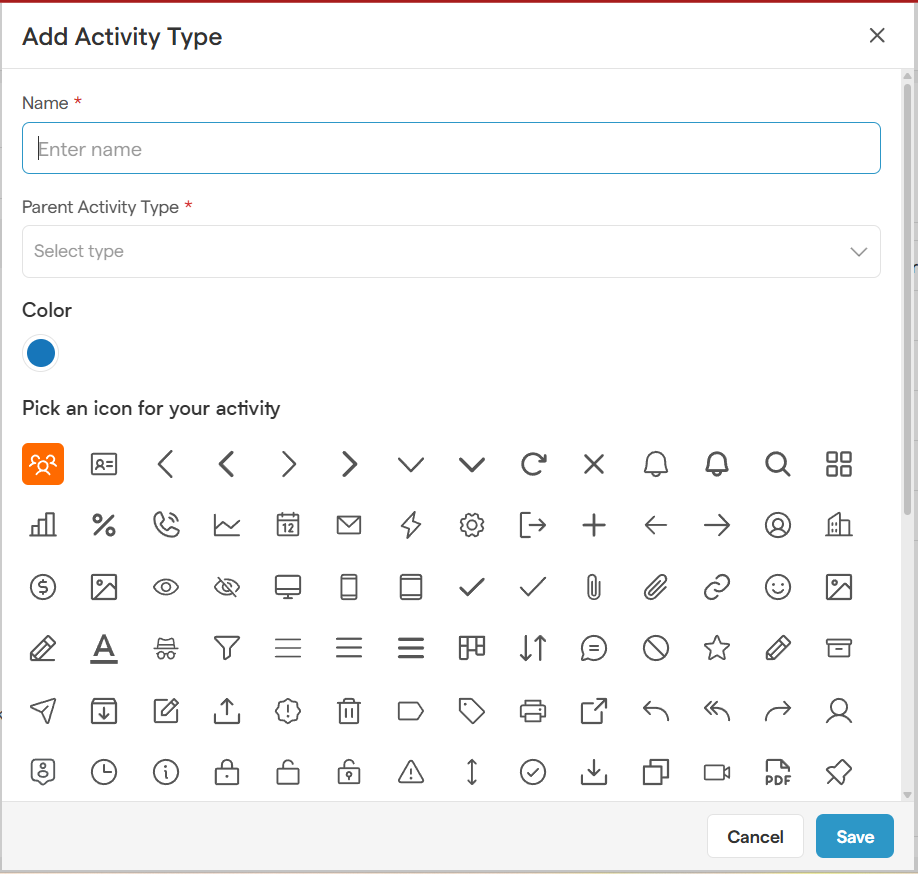The width and height of the screenshot is (918, 874).
Task: Click the blue color swatch
Action: 41,353
